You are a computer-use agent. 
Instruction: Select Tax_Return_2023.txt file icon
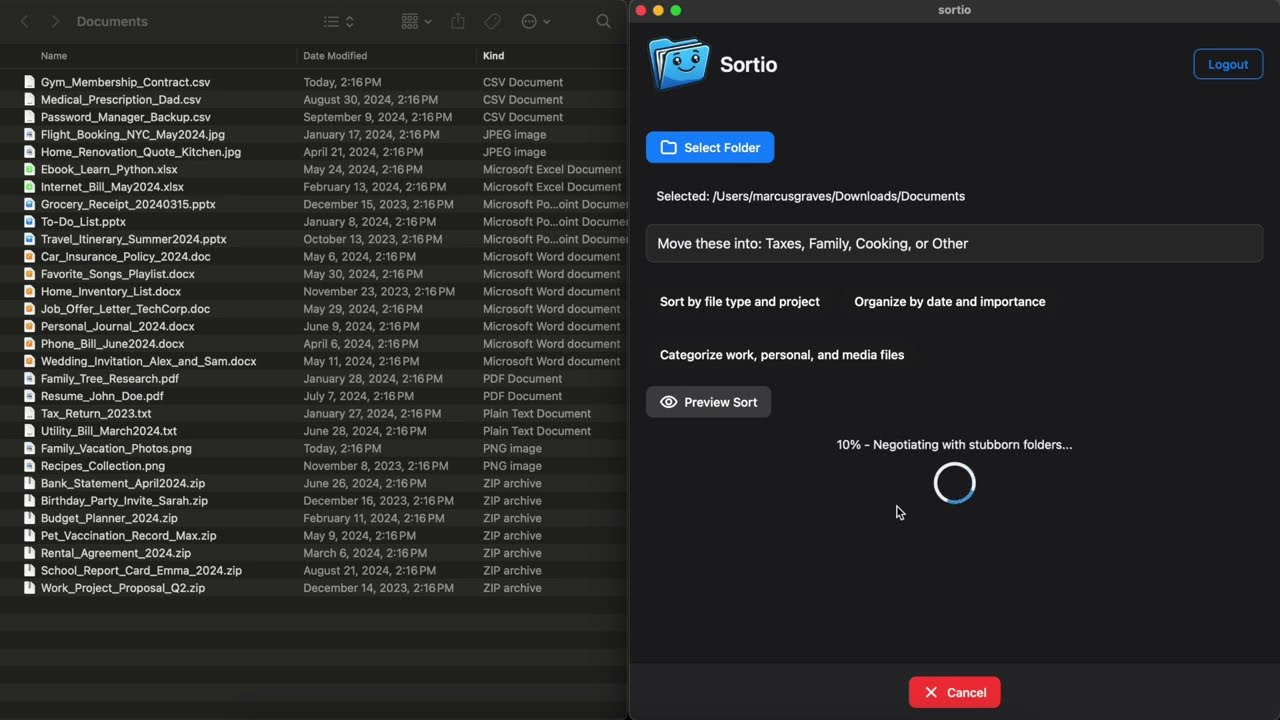(x=30, y=414)
